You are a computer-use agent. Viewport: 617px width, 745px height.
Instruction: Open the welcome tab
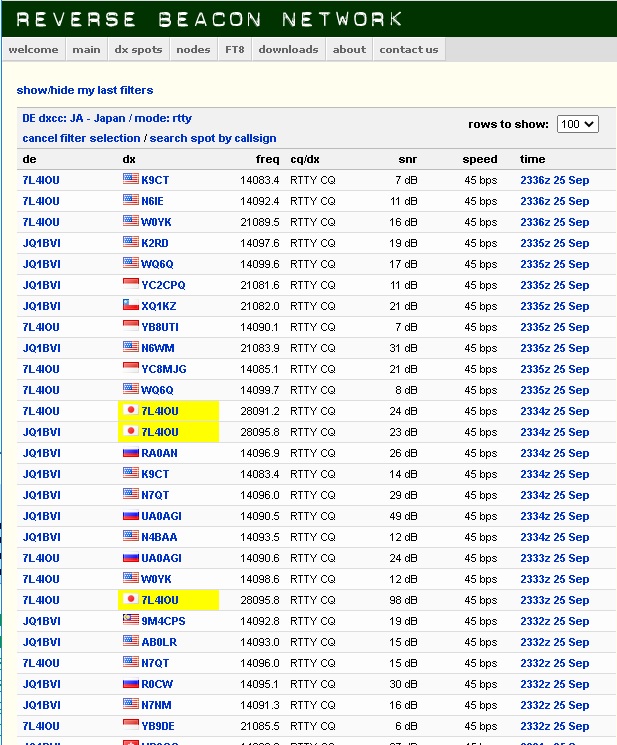click(x=33, y=49)
